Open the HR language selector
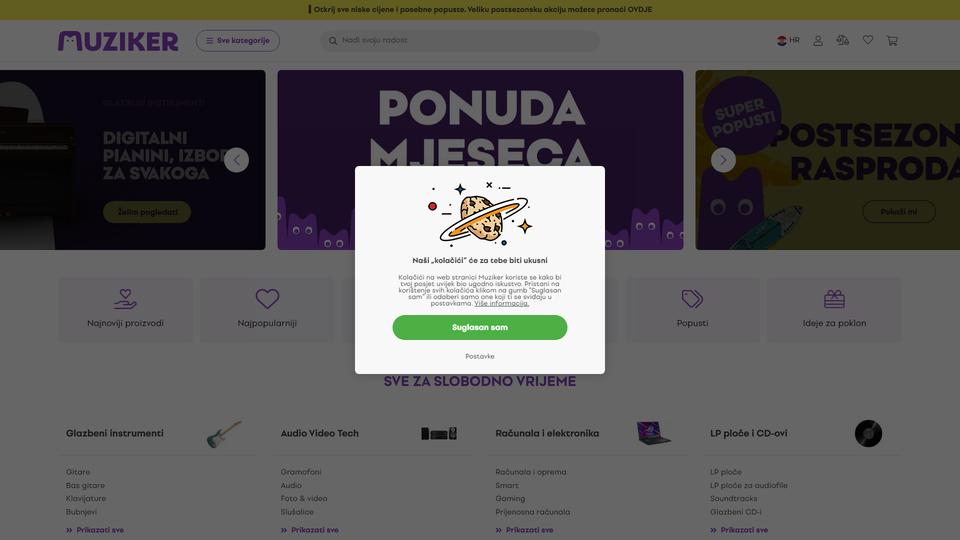 tap(788, 40)
